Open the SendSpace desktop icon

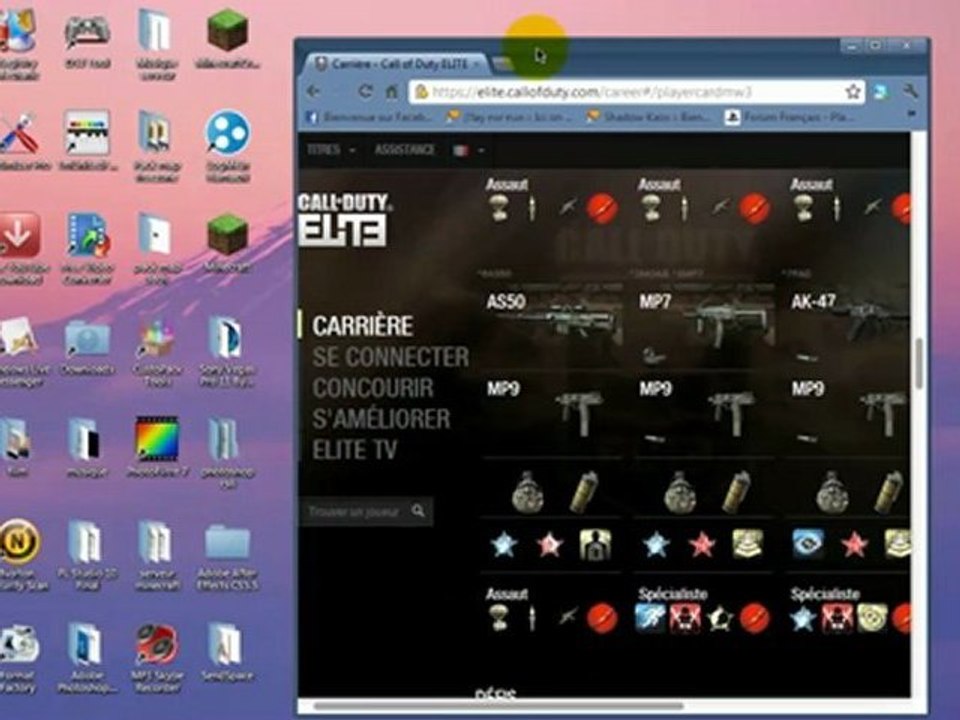tap(227, 652)
